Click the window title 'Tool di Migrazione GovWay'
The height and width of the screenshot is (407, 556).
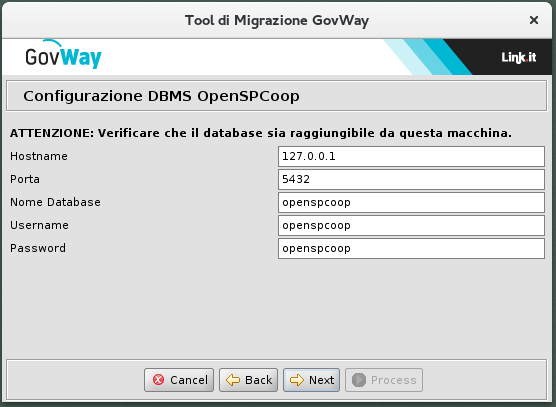[x=277, y=20]
